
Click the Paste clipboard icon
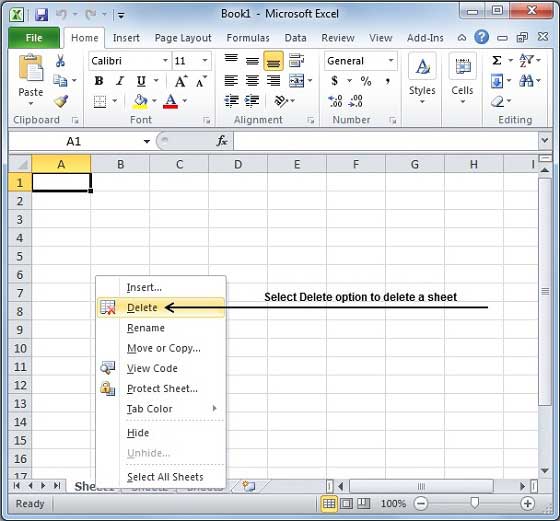[30, 67]
